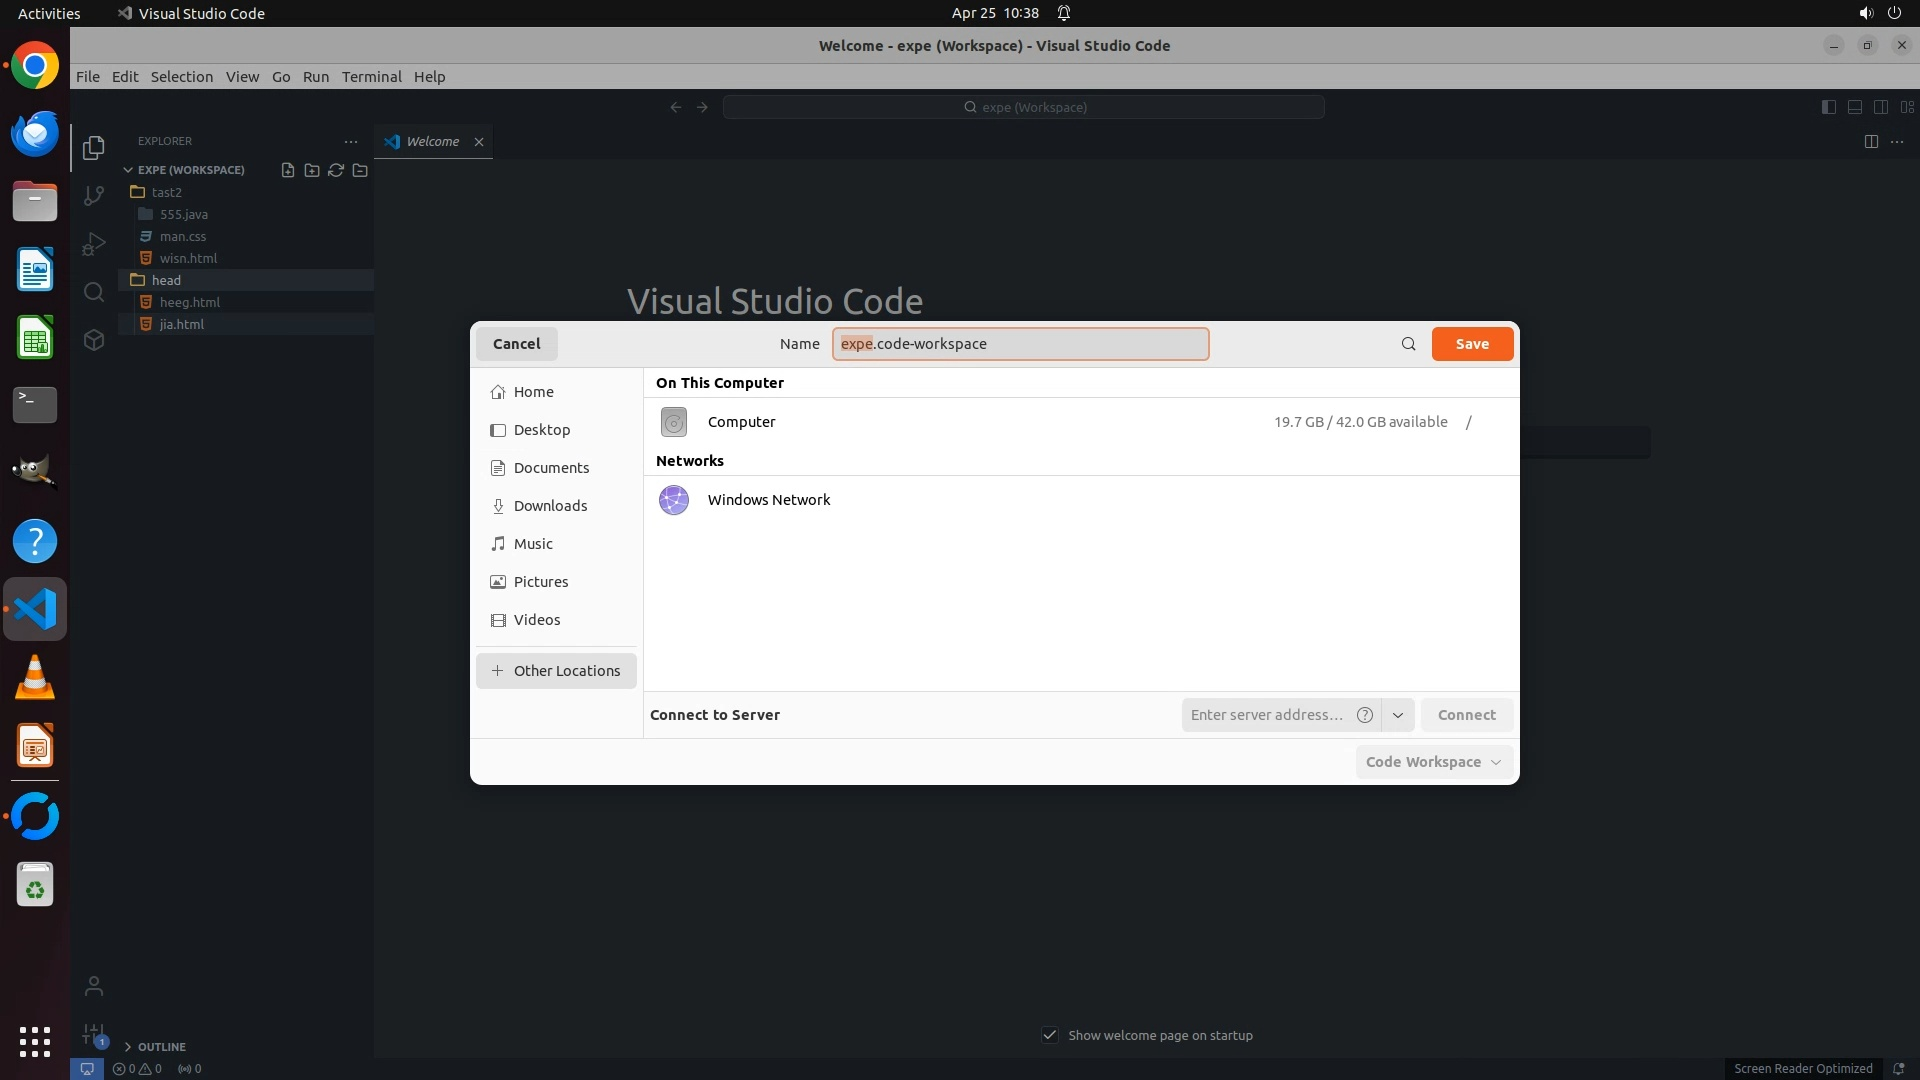Toggle the panel layout icon
Image resolution: width=1920 pixels, height=1080 pixels.
click(x=1854, y=107)
